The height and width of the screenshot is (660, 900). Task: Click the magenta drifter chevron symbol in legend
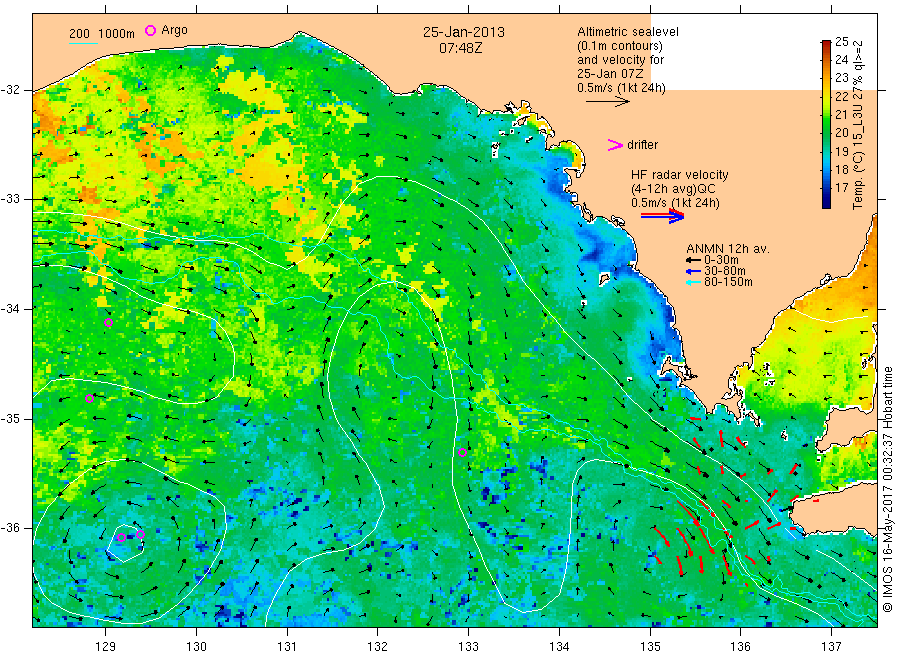click(x=615, y=145)
